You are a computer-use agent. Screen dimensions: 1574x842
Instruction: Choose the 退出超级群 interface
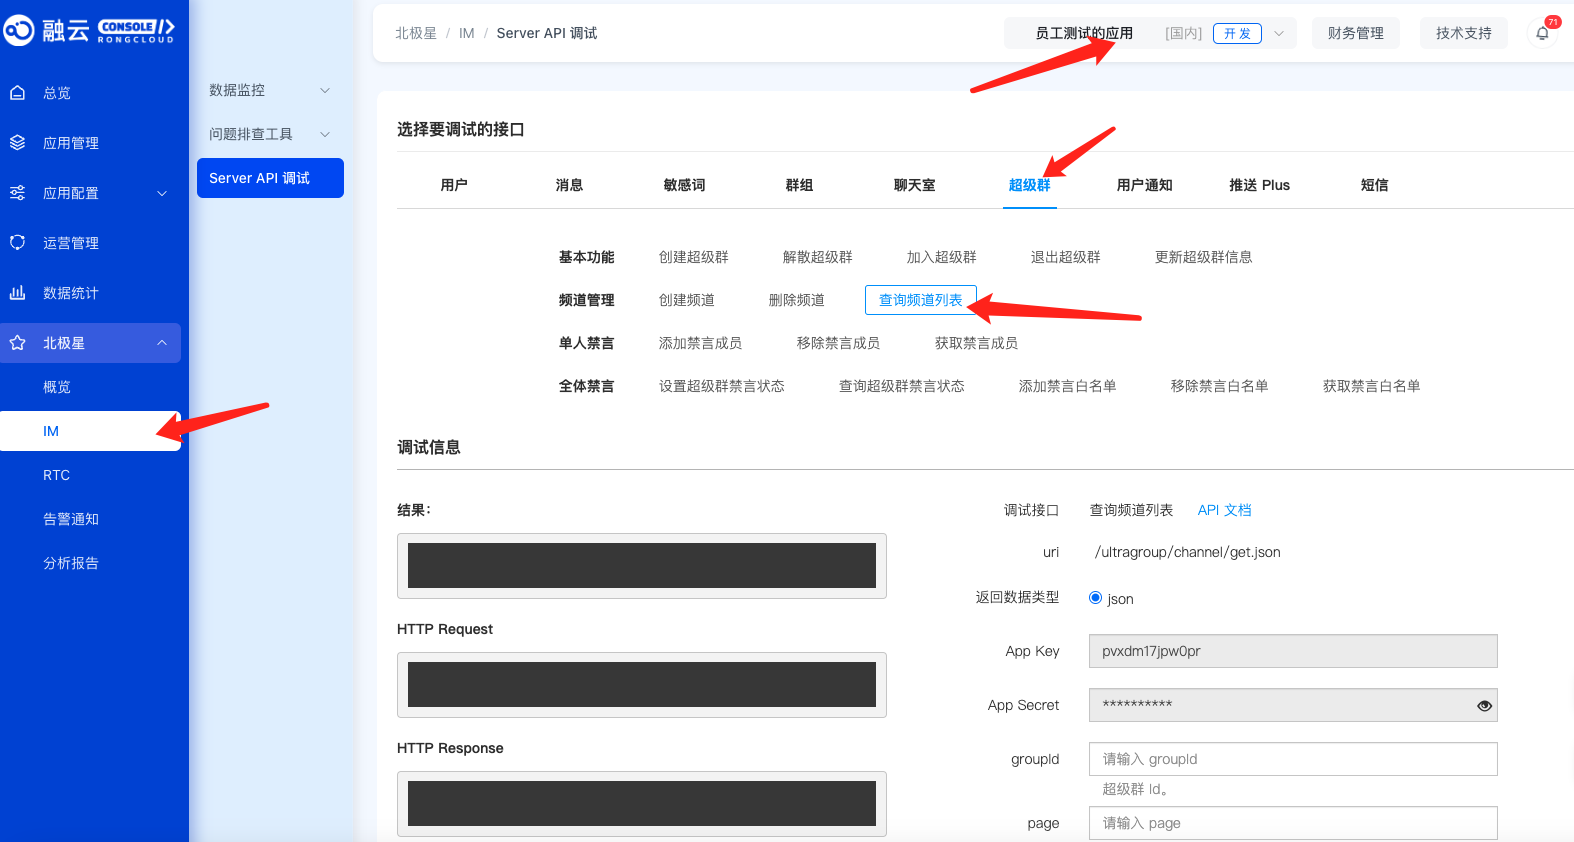coord(1066,257)
